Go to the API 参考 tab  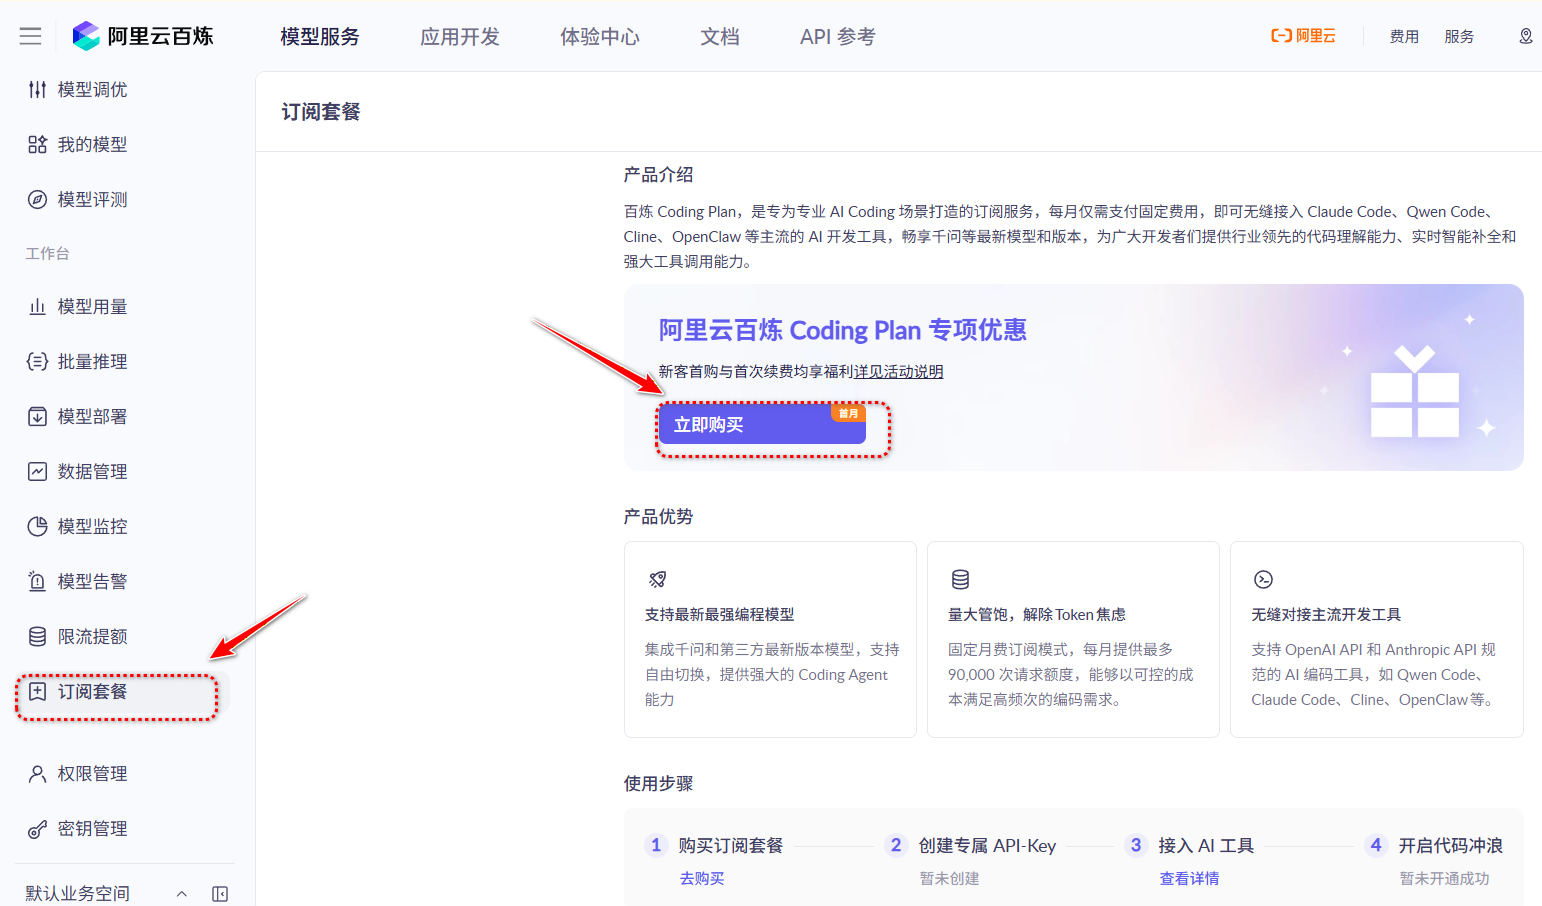click(x=838, y=37)
